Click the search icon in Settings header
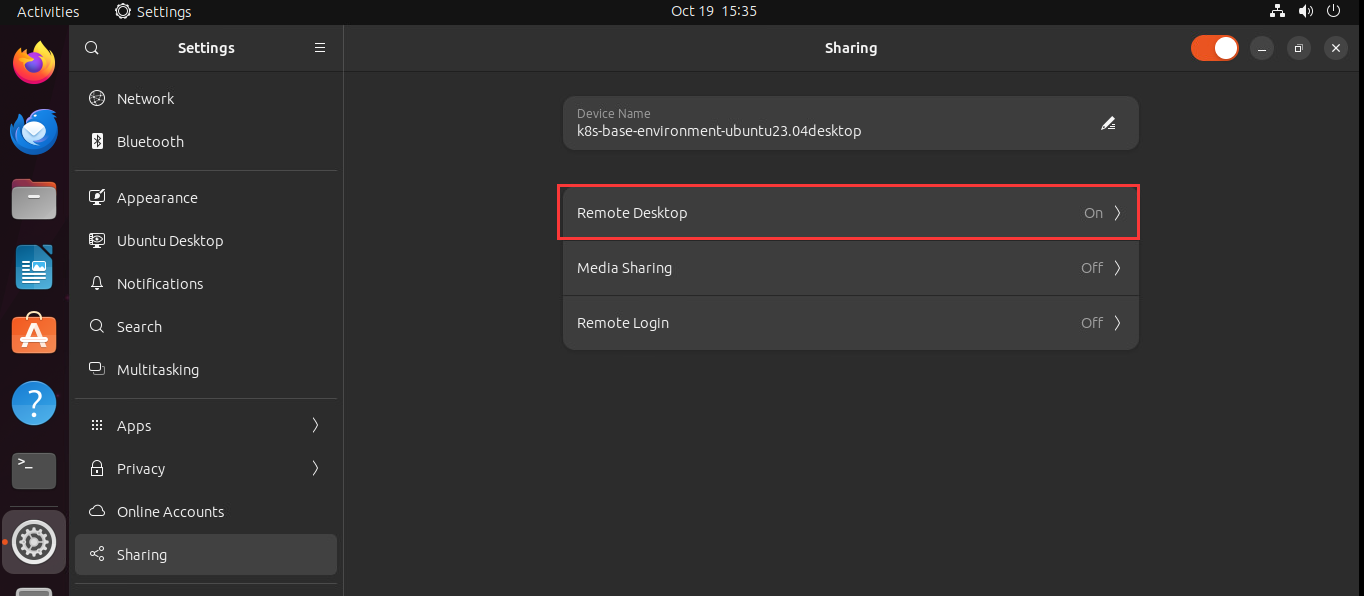 tap(92, 48)
